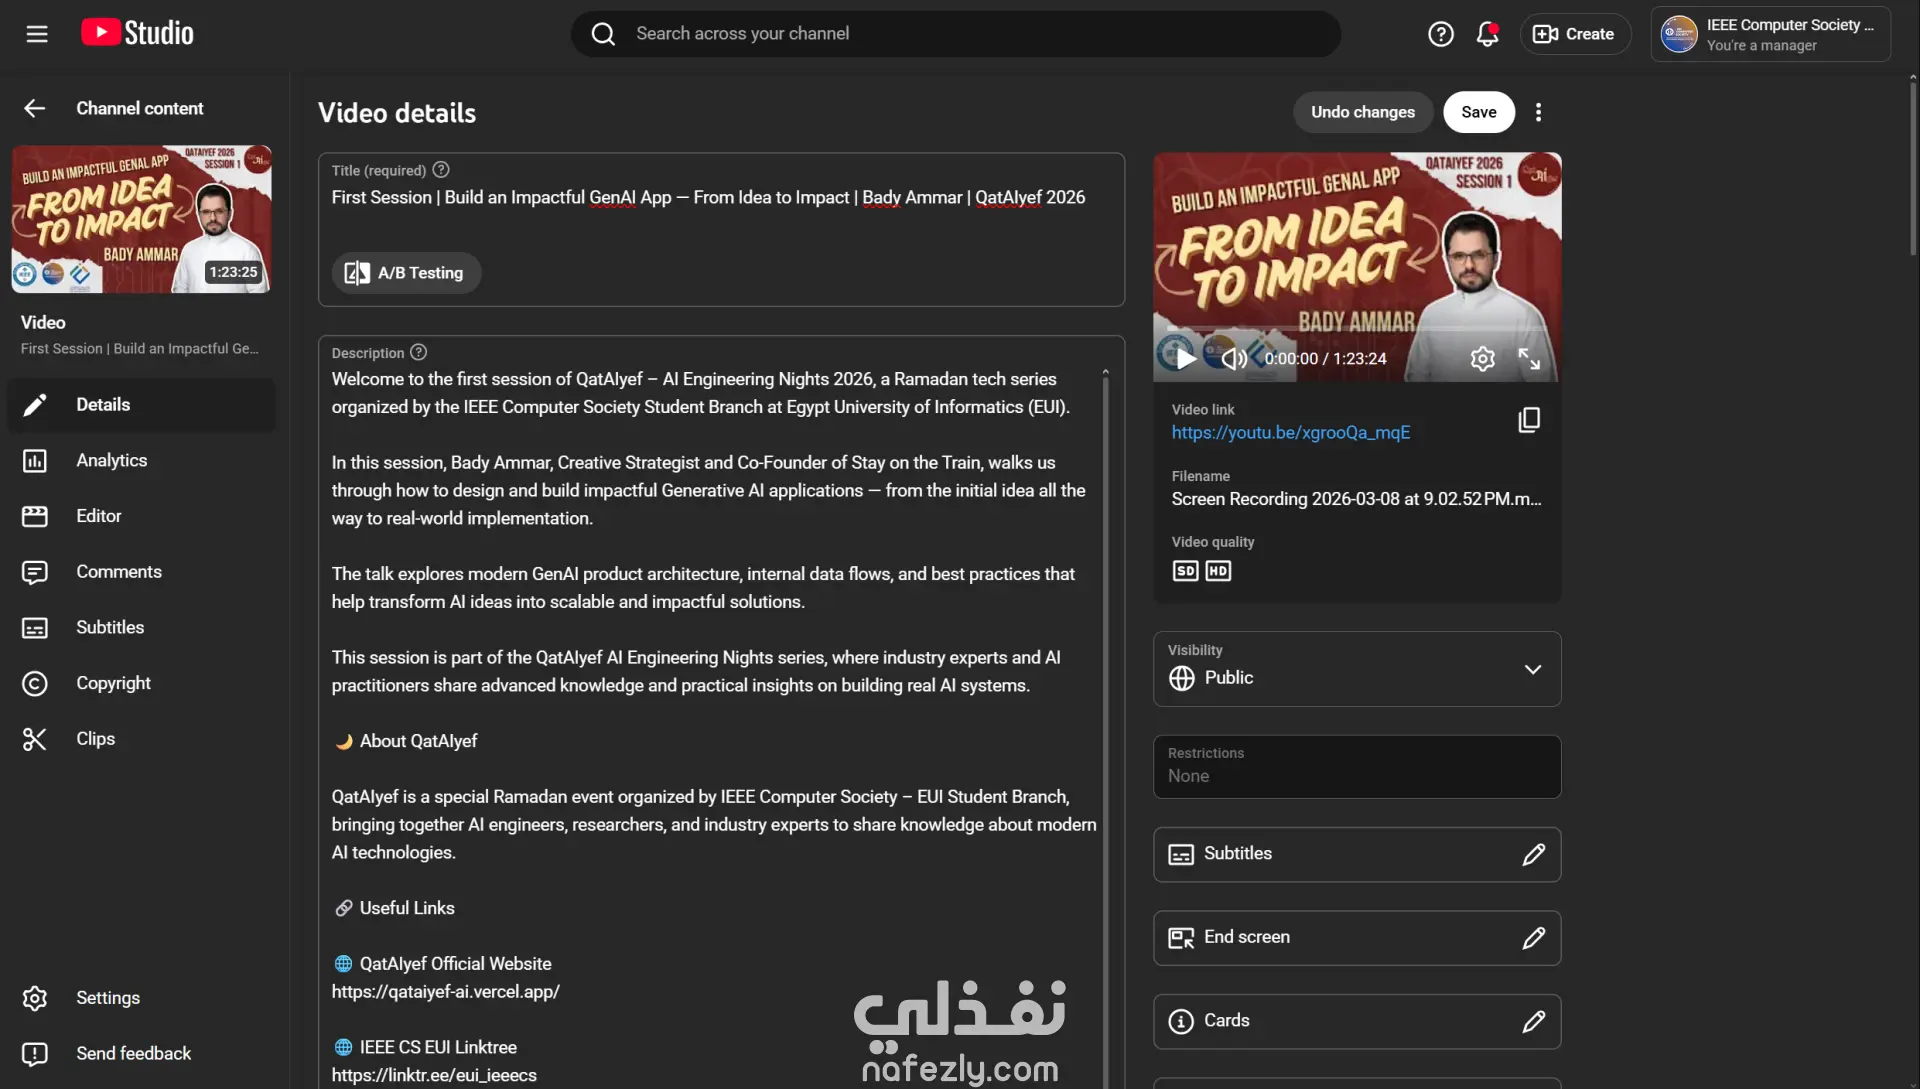Open the Help question mark icon
This screenshot has width=1920, height=1089.
coord(1440,34)
